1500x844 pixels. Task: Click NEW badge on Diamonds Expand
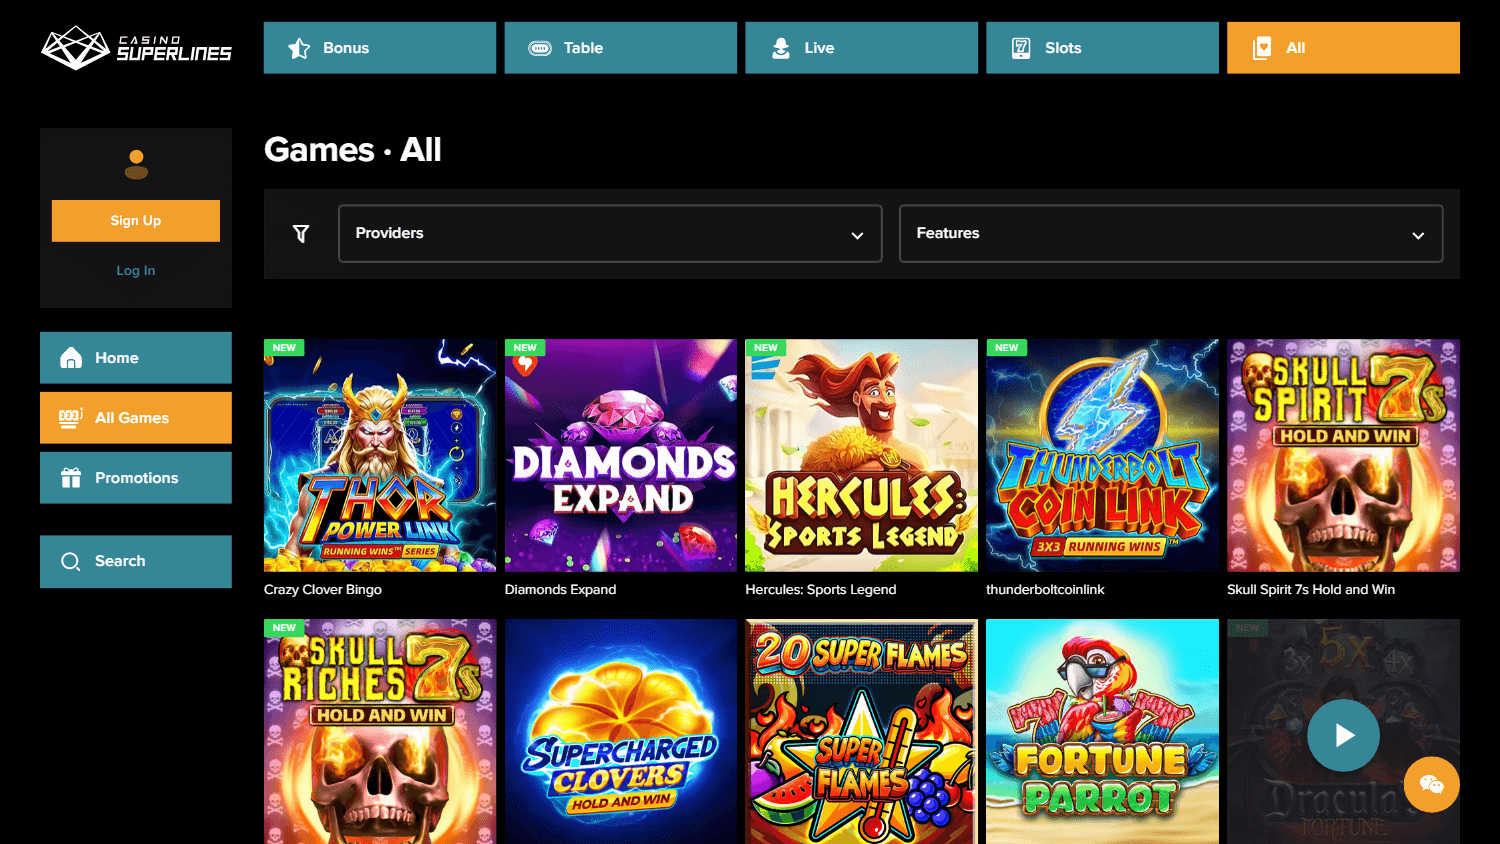[x=525, y=348]
